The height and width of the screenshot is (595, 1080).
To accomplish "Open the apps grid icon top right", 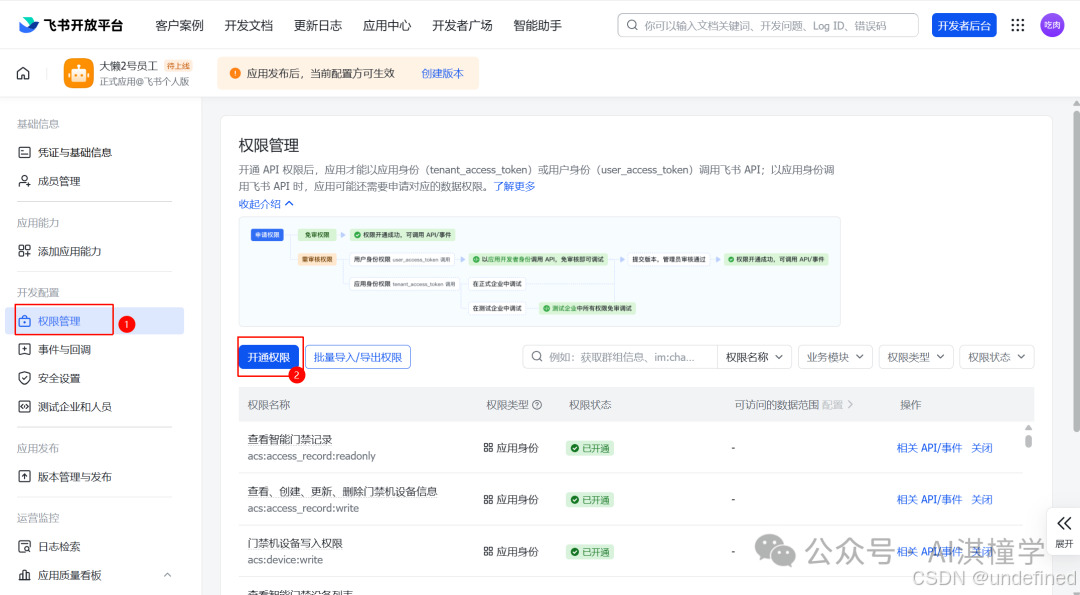I will 1017,25.
